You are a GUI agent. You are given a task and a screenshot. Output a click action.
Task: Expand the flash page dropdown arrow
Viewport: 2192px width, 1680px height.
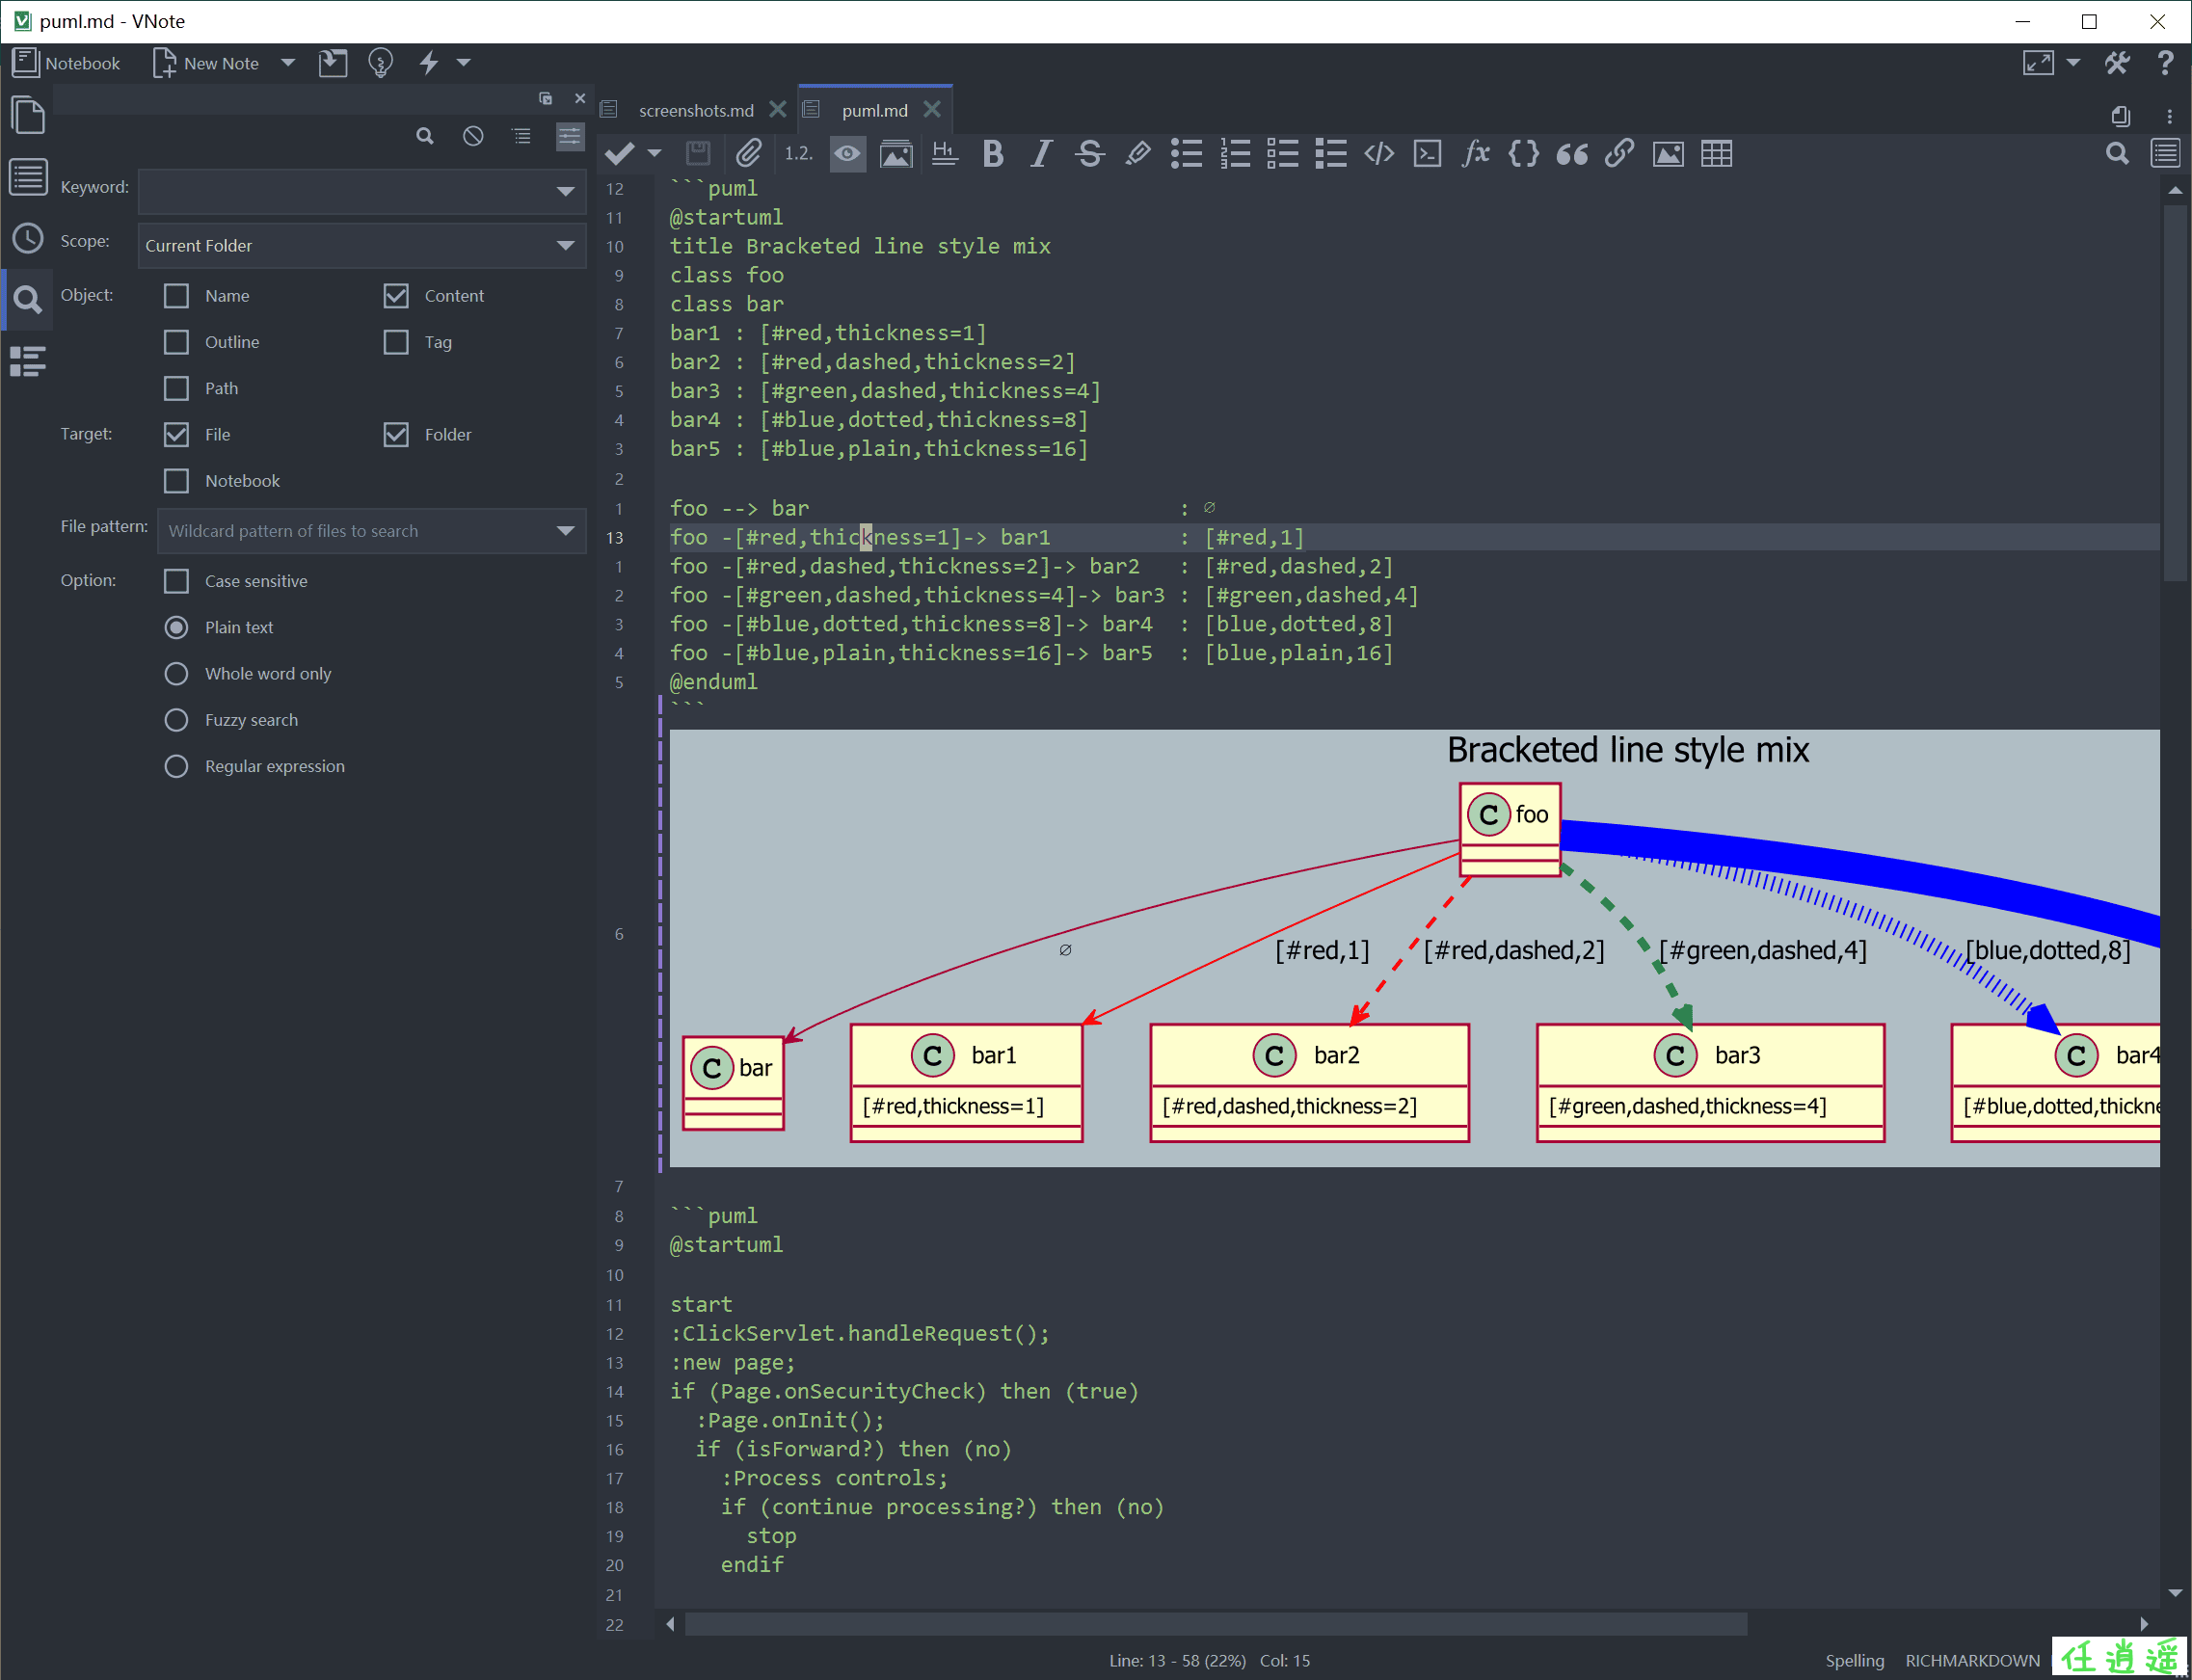[x=463, y=63]
